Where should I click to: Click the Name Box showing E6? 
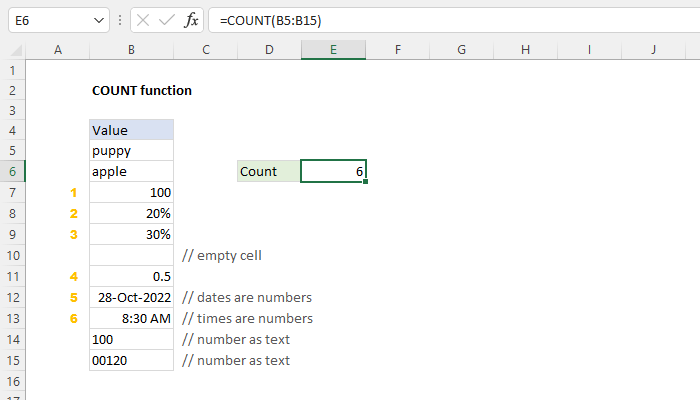tap(58, 21)
